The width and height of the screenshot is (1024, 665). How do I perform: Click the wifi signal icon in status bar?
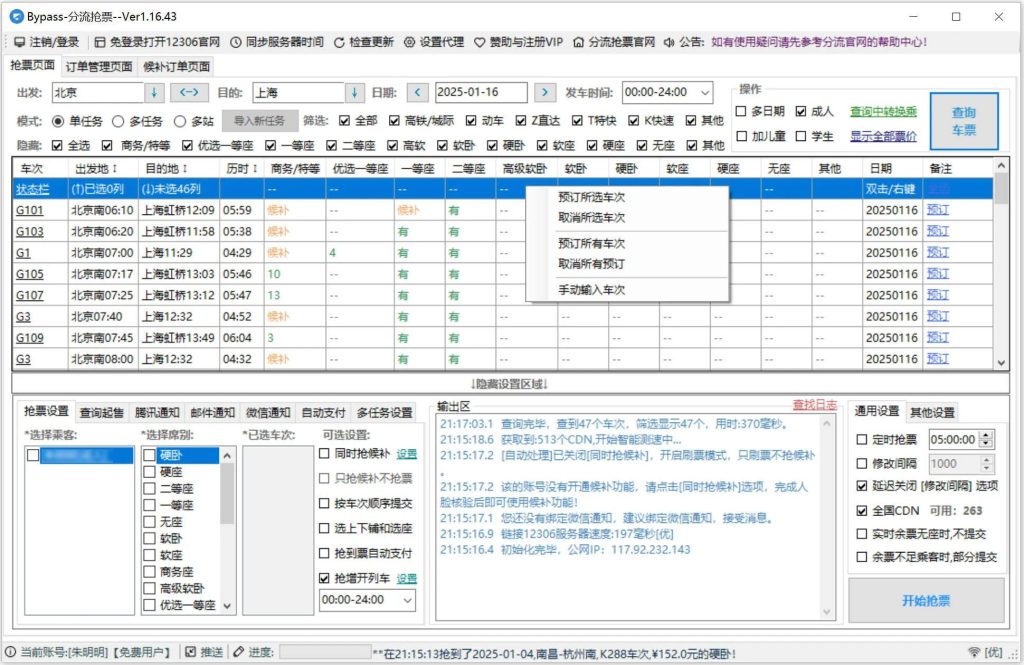974,651
